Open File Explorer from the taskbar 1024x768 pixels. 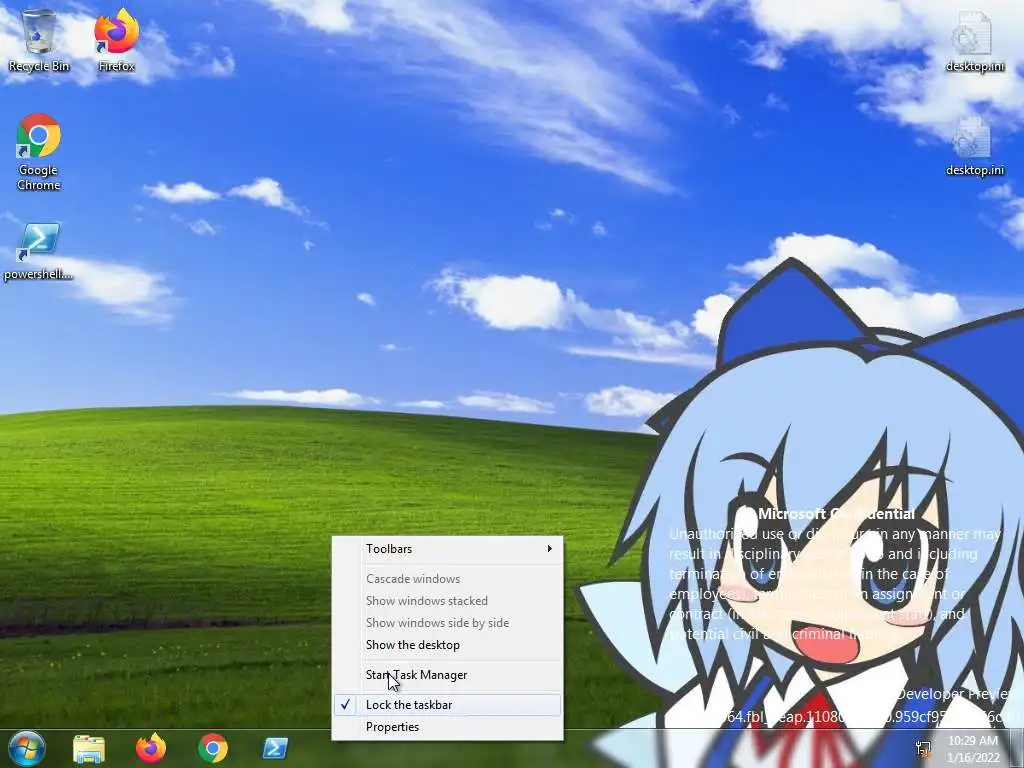[x=89, y=748]
